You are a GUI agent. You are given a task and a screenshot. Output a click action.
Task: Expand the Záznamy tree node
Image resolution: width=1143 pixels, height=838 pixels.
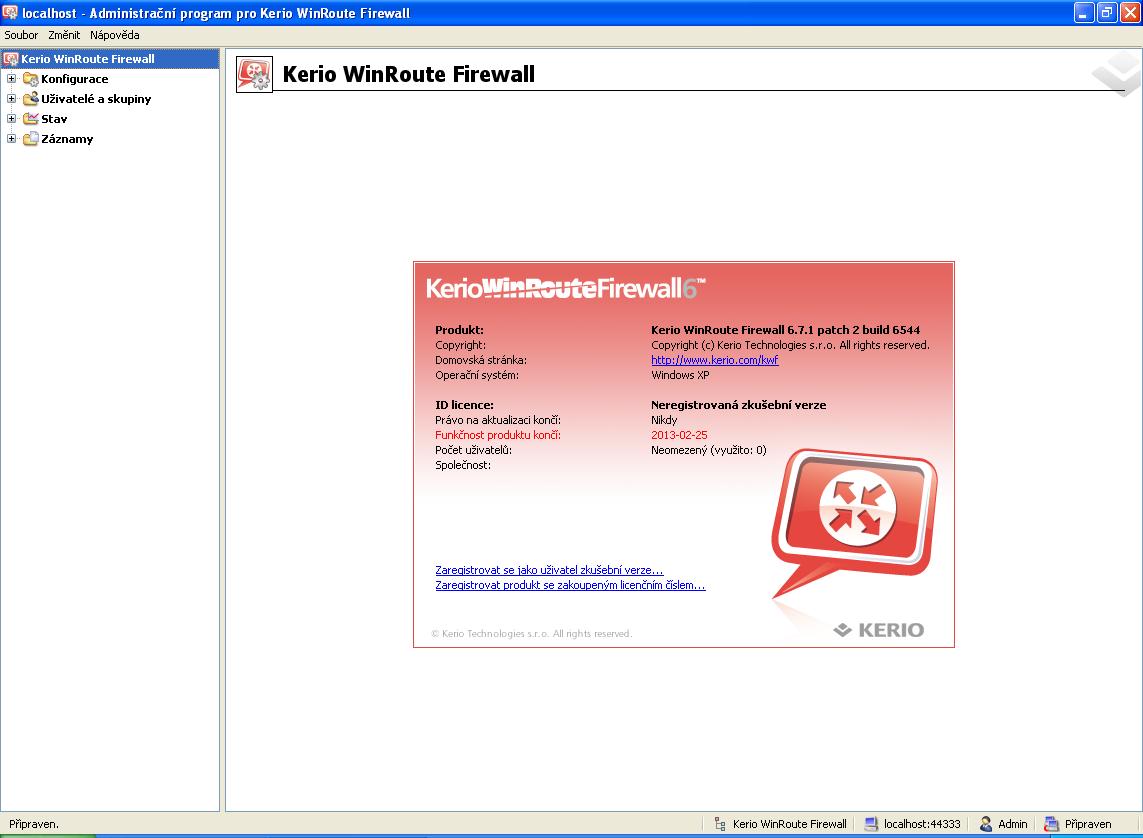pos(11,138)
